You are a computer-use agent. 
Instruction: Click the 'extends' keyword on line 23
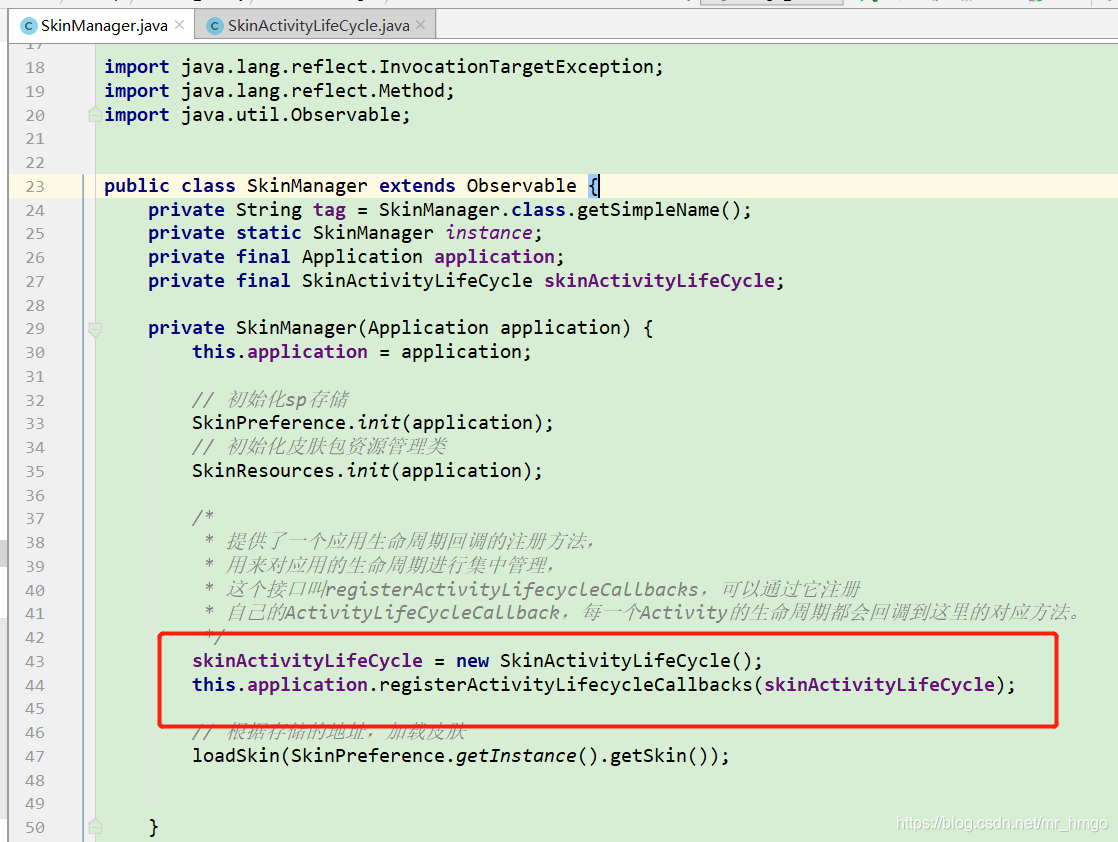417,186
